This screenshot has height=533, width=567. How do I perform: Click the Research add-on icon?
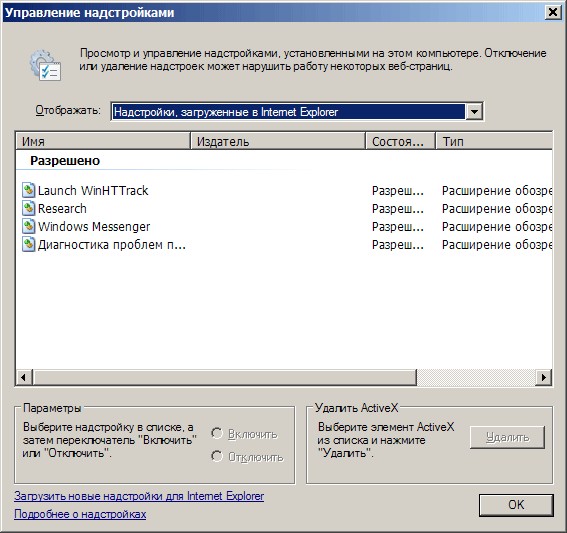coord(29,208)
